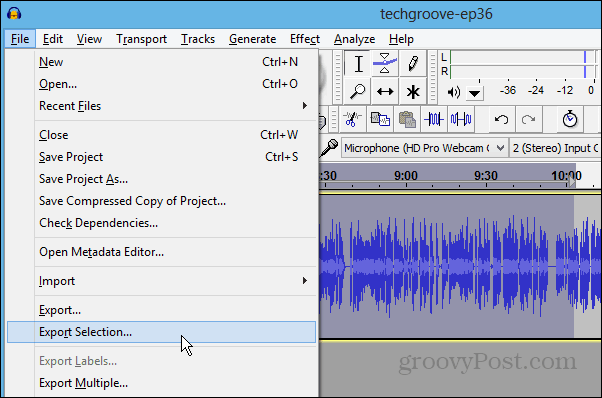Viewport: 602px width, 398px height.
Task: Select the Zoom magnifier tool
Action: point(358,91)
